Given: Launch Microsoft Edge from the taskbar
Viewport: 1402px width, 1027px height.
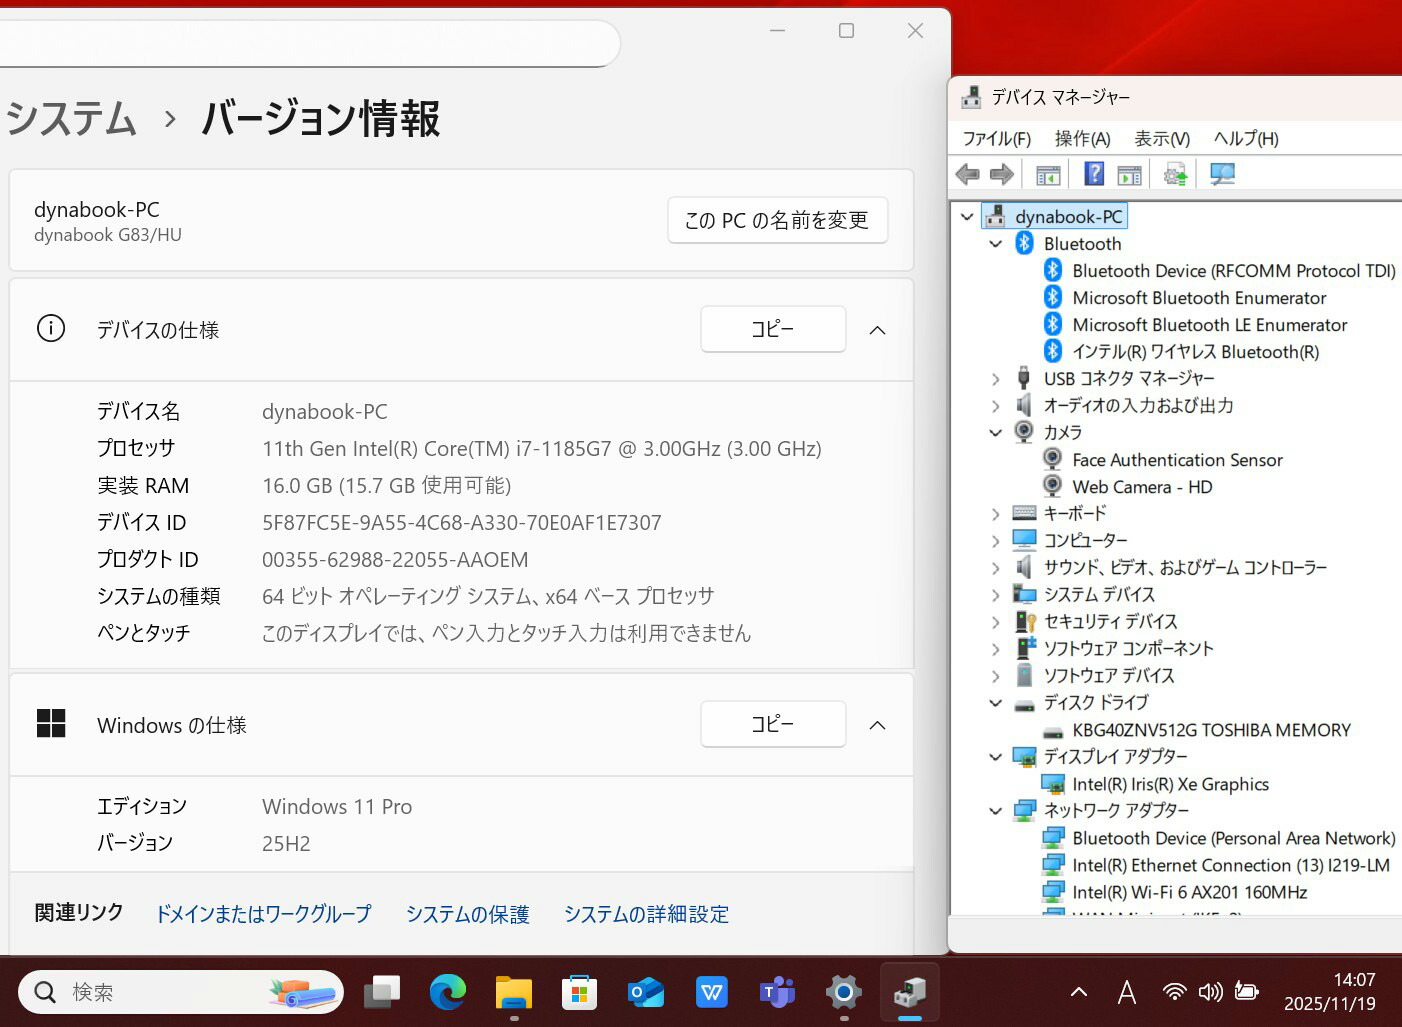Looking at the screenshot, I should [x=447, y=992].
